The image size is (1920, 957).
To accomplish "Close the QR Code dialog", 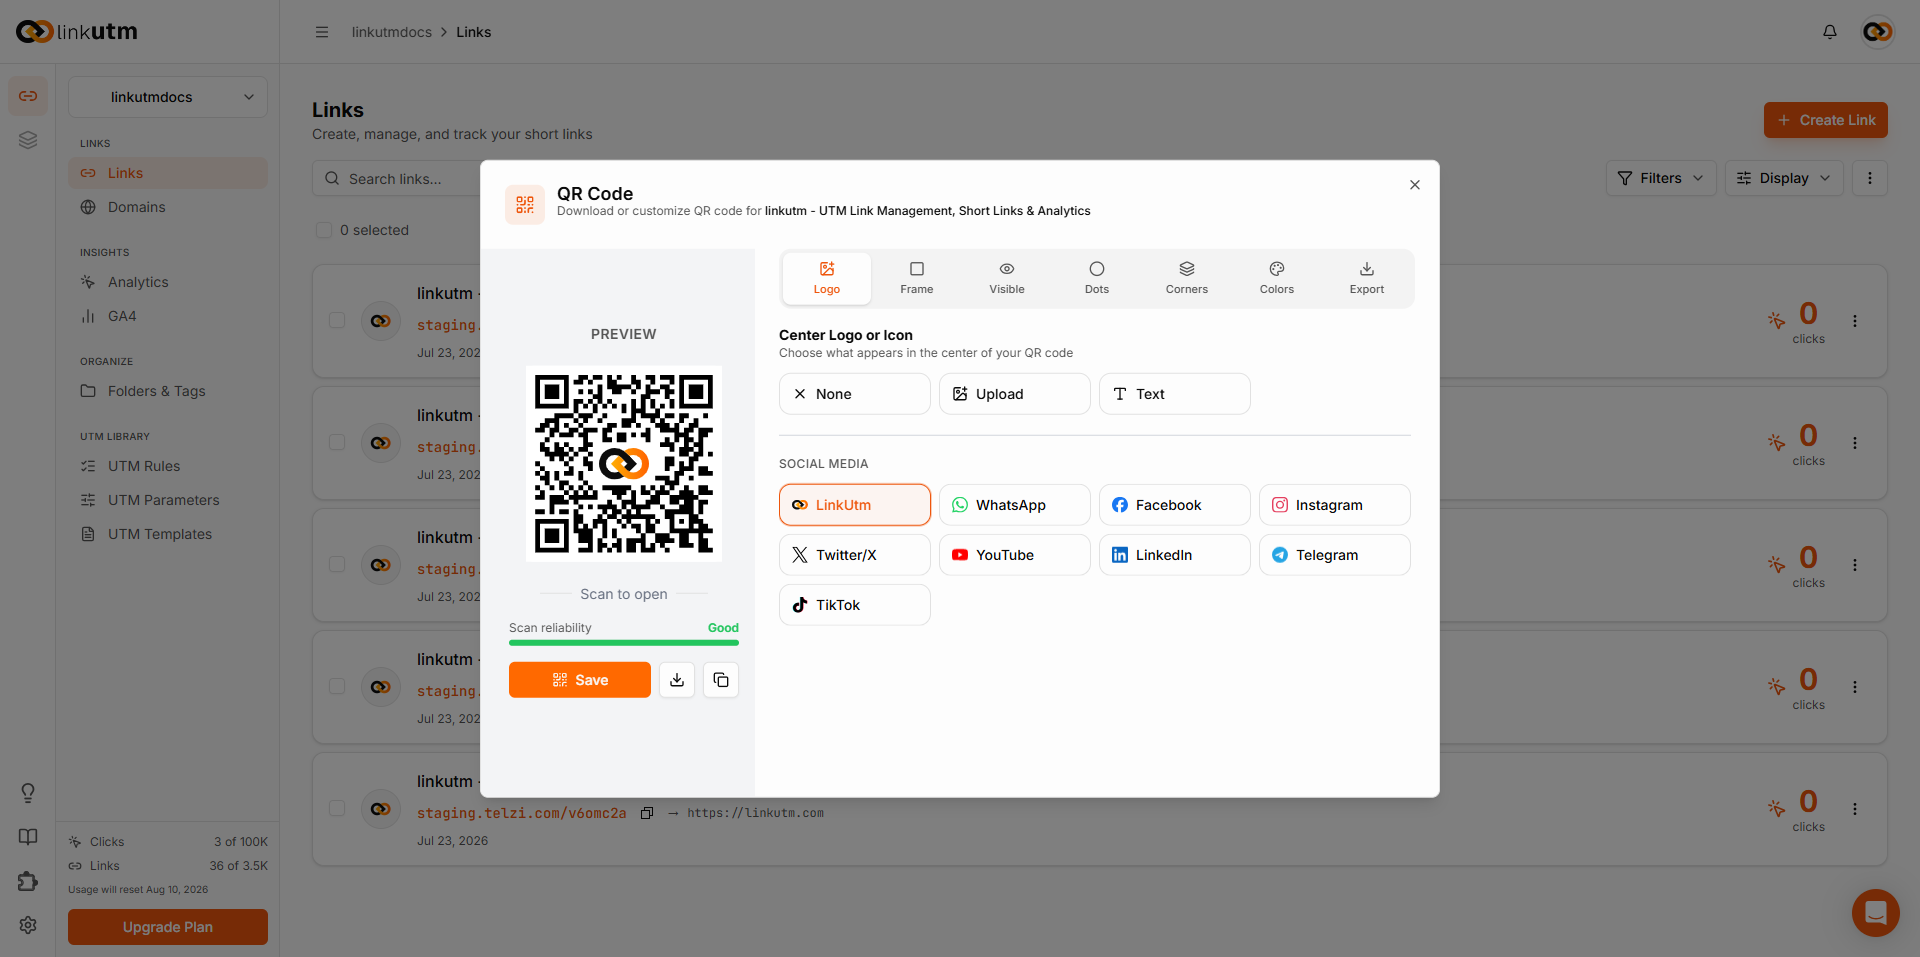I will pos(1415,185).
